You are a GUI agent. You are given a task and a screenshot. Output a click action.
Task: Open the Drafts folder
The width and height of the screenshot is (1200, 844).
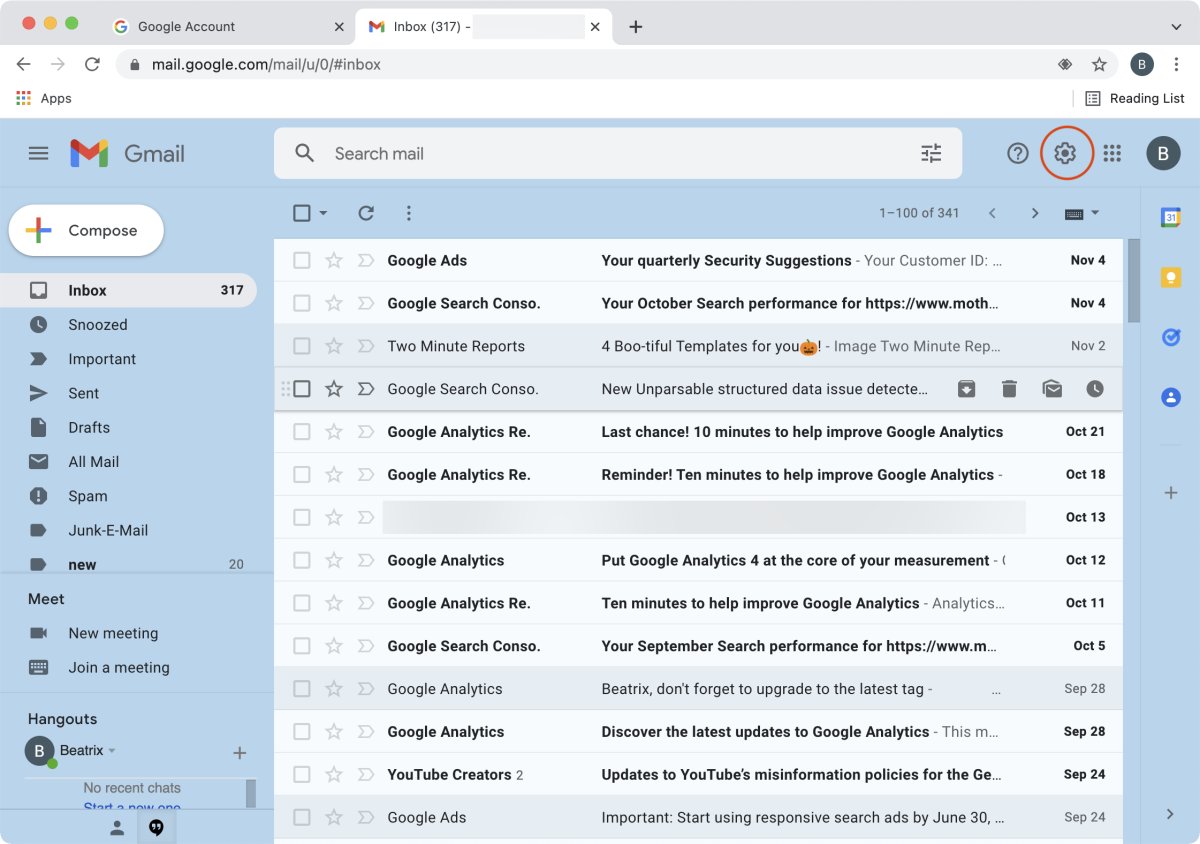click(x=89, y=428)
